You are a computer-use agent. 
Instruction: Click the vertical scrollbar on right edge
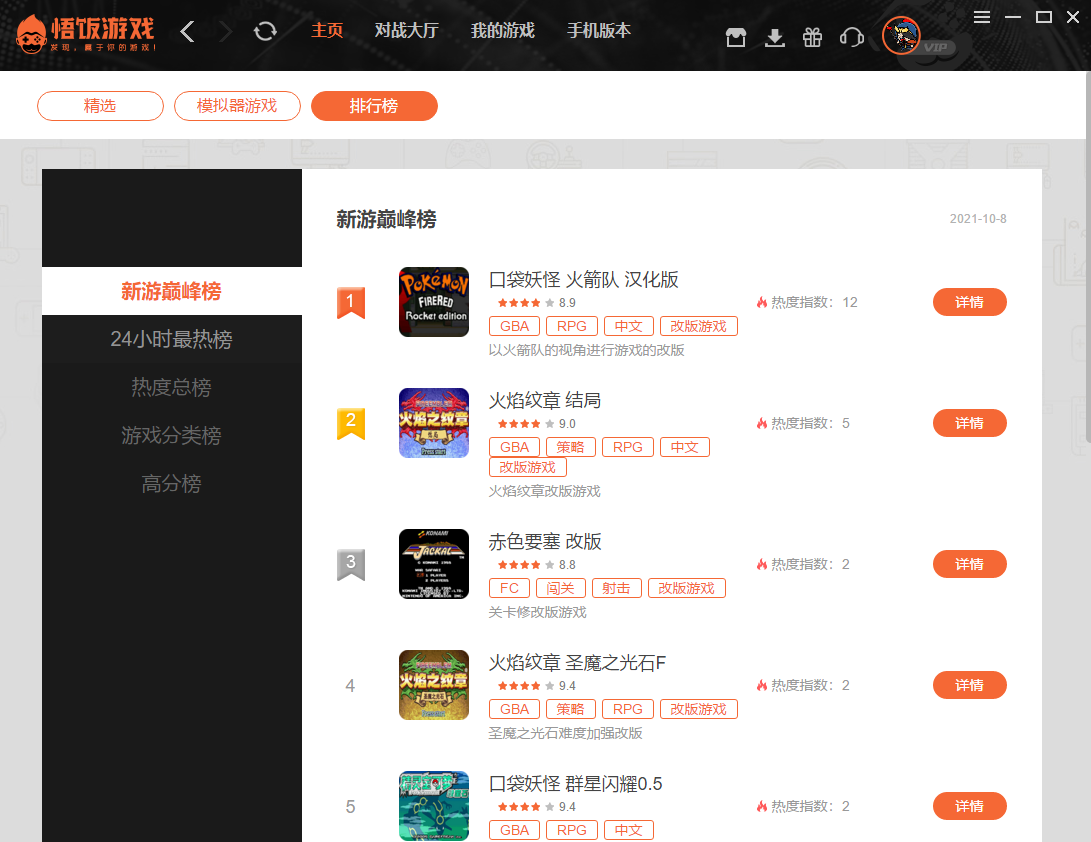coord(1088,257)
